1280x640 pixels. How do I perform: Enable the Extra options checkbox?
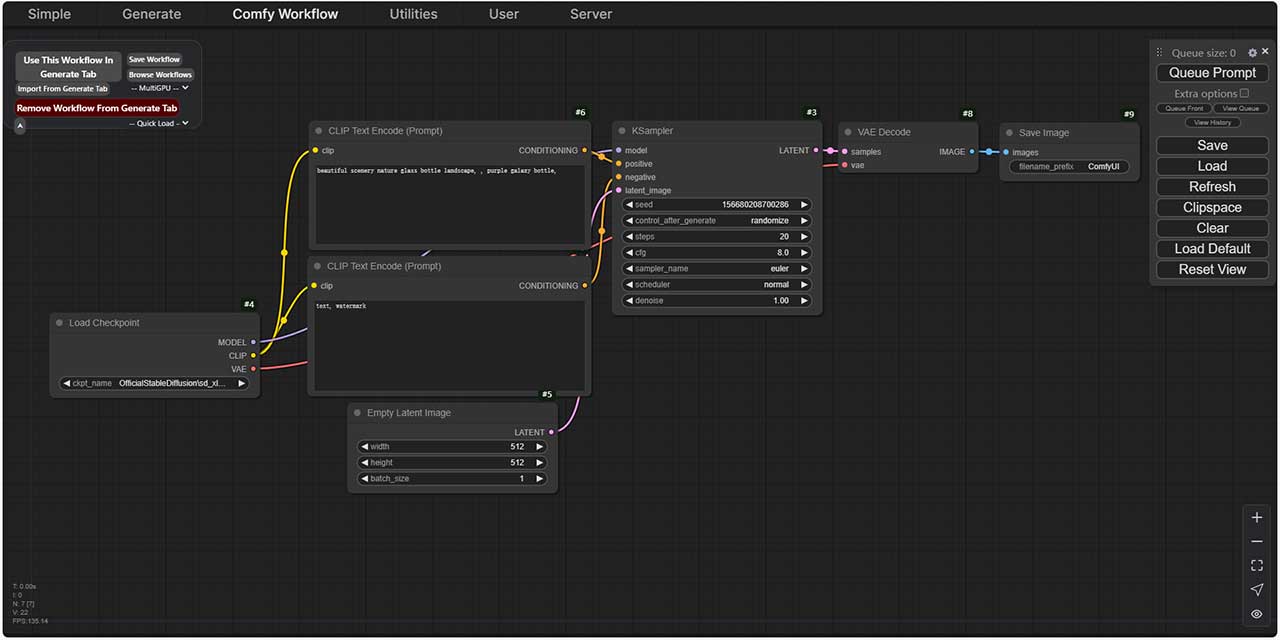point(1244,93)
